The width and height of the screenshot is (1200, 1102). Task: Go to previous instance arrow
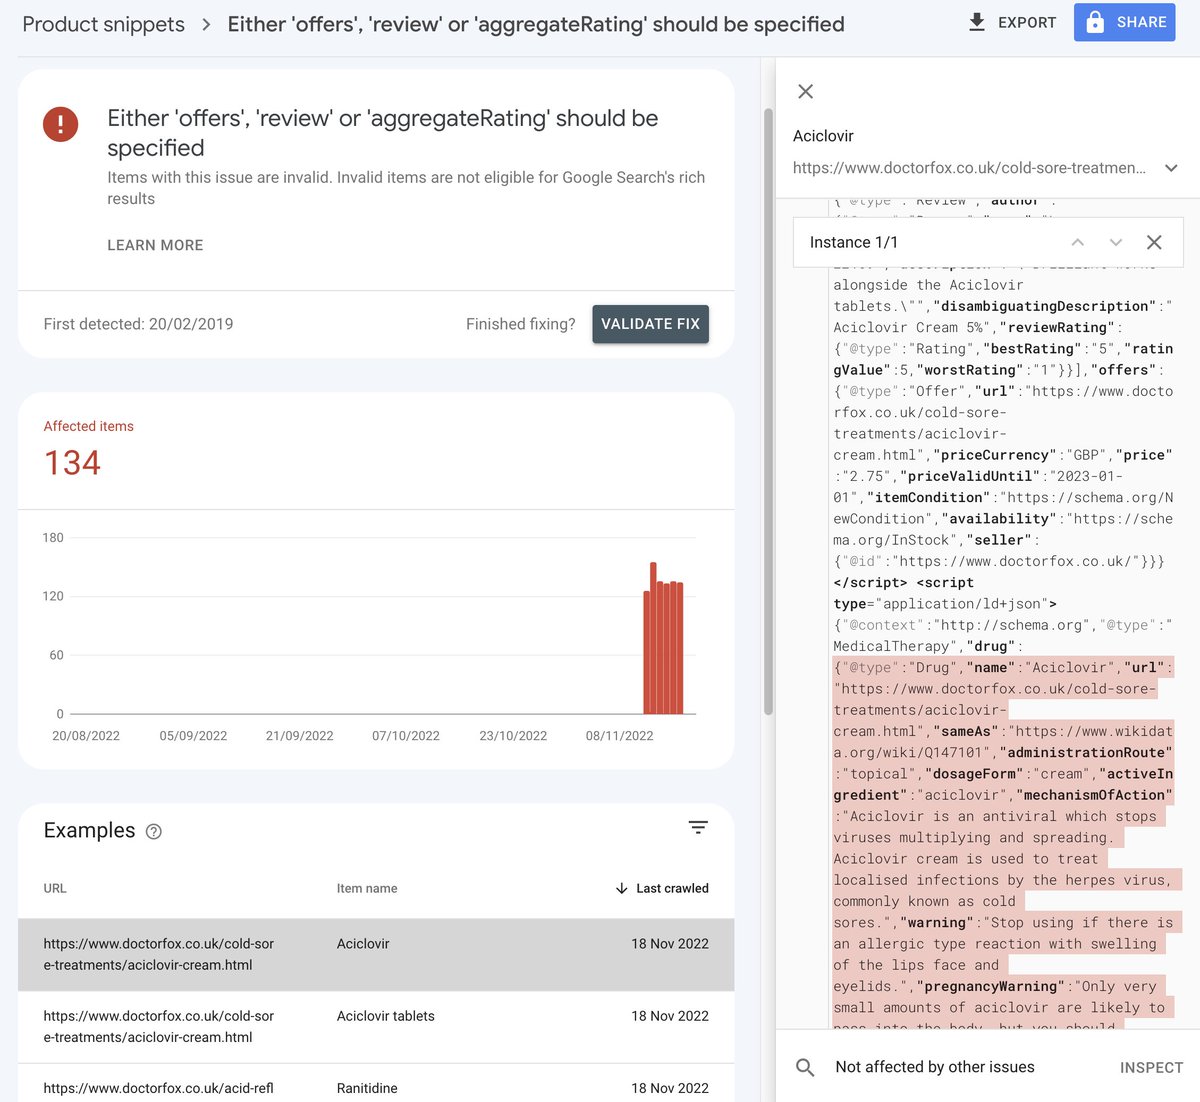(1078, 243)
